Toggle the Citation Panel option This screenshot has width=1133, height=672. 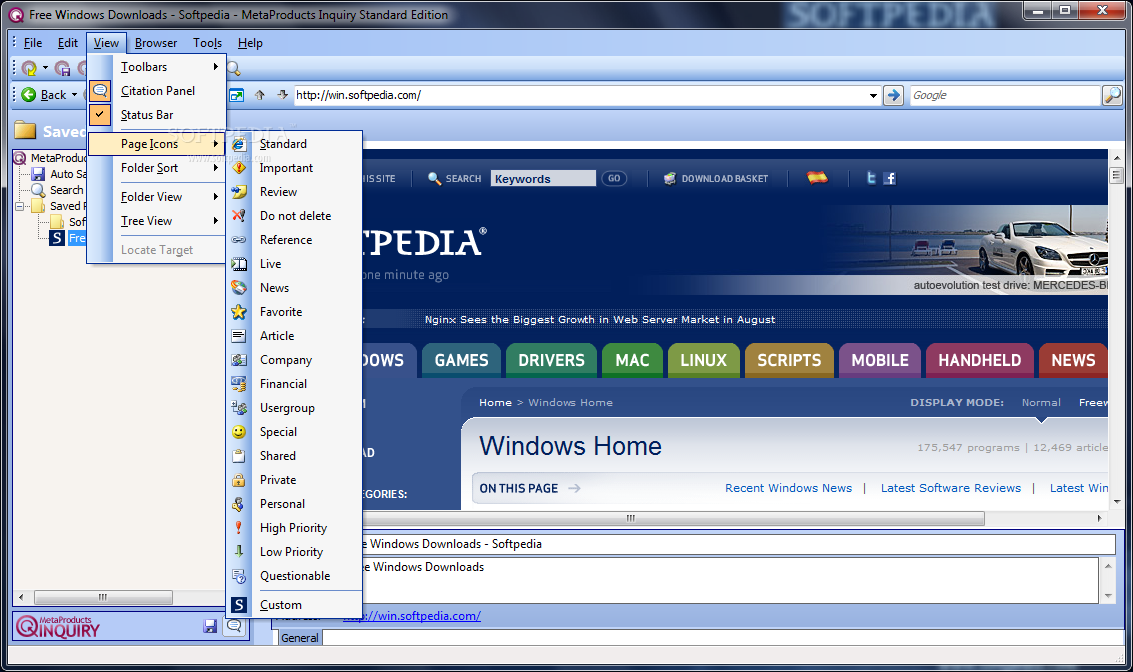pos(156,90)
